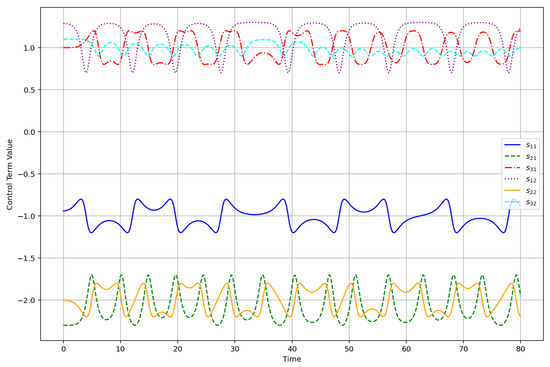Screen dimensions: 550x367
Task: Click the y-axis tick label 1.0
Action: (29, 48)
